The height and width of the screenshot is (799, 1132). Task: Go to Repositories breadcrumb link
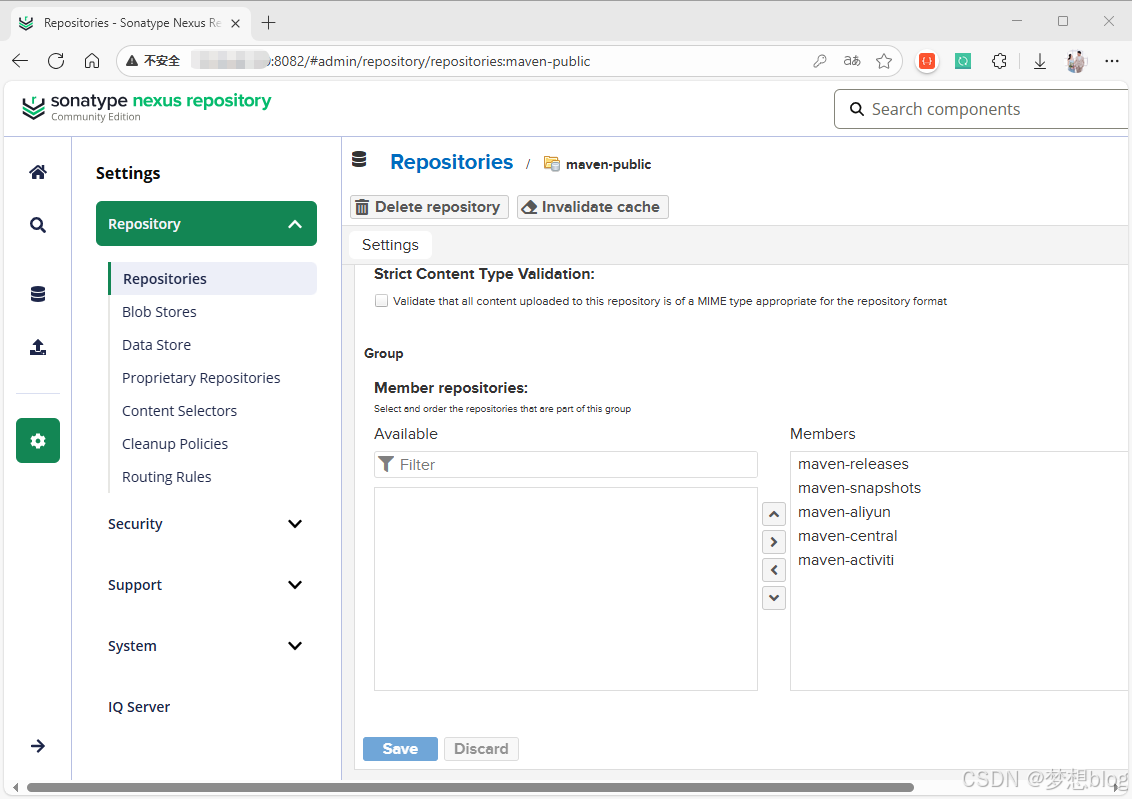pyautogui.click(x=452, y=162)
